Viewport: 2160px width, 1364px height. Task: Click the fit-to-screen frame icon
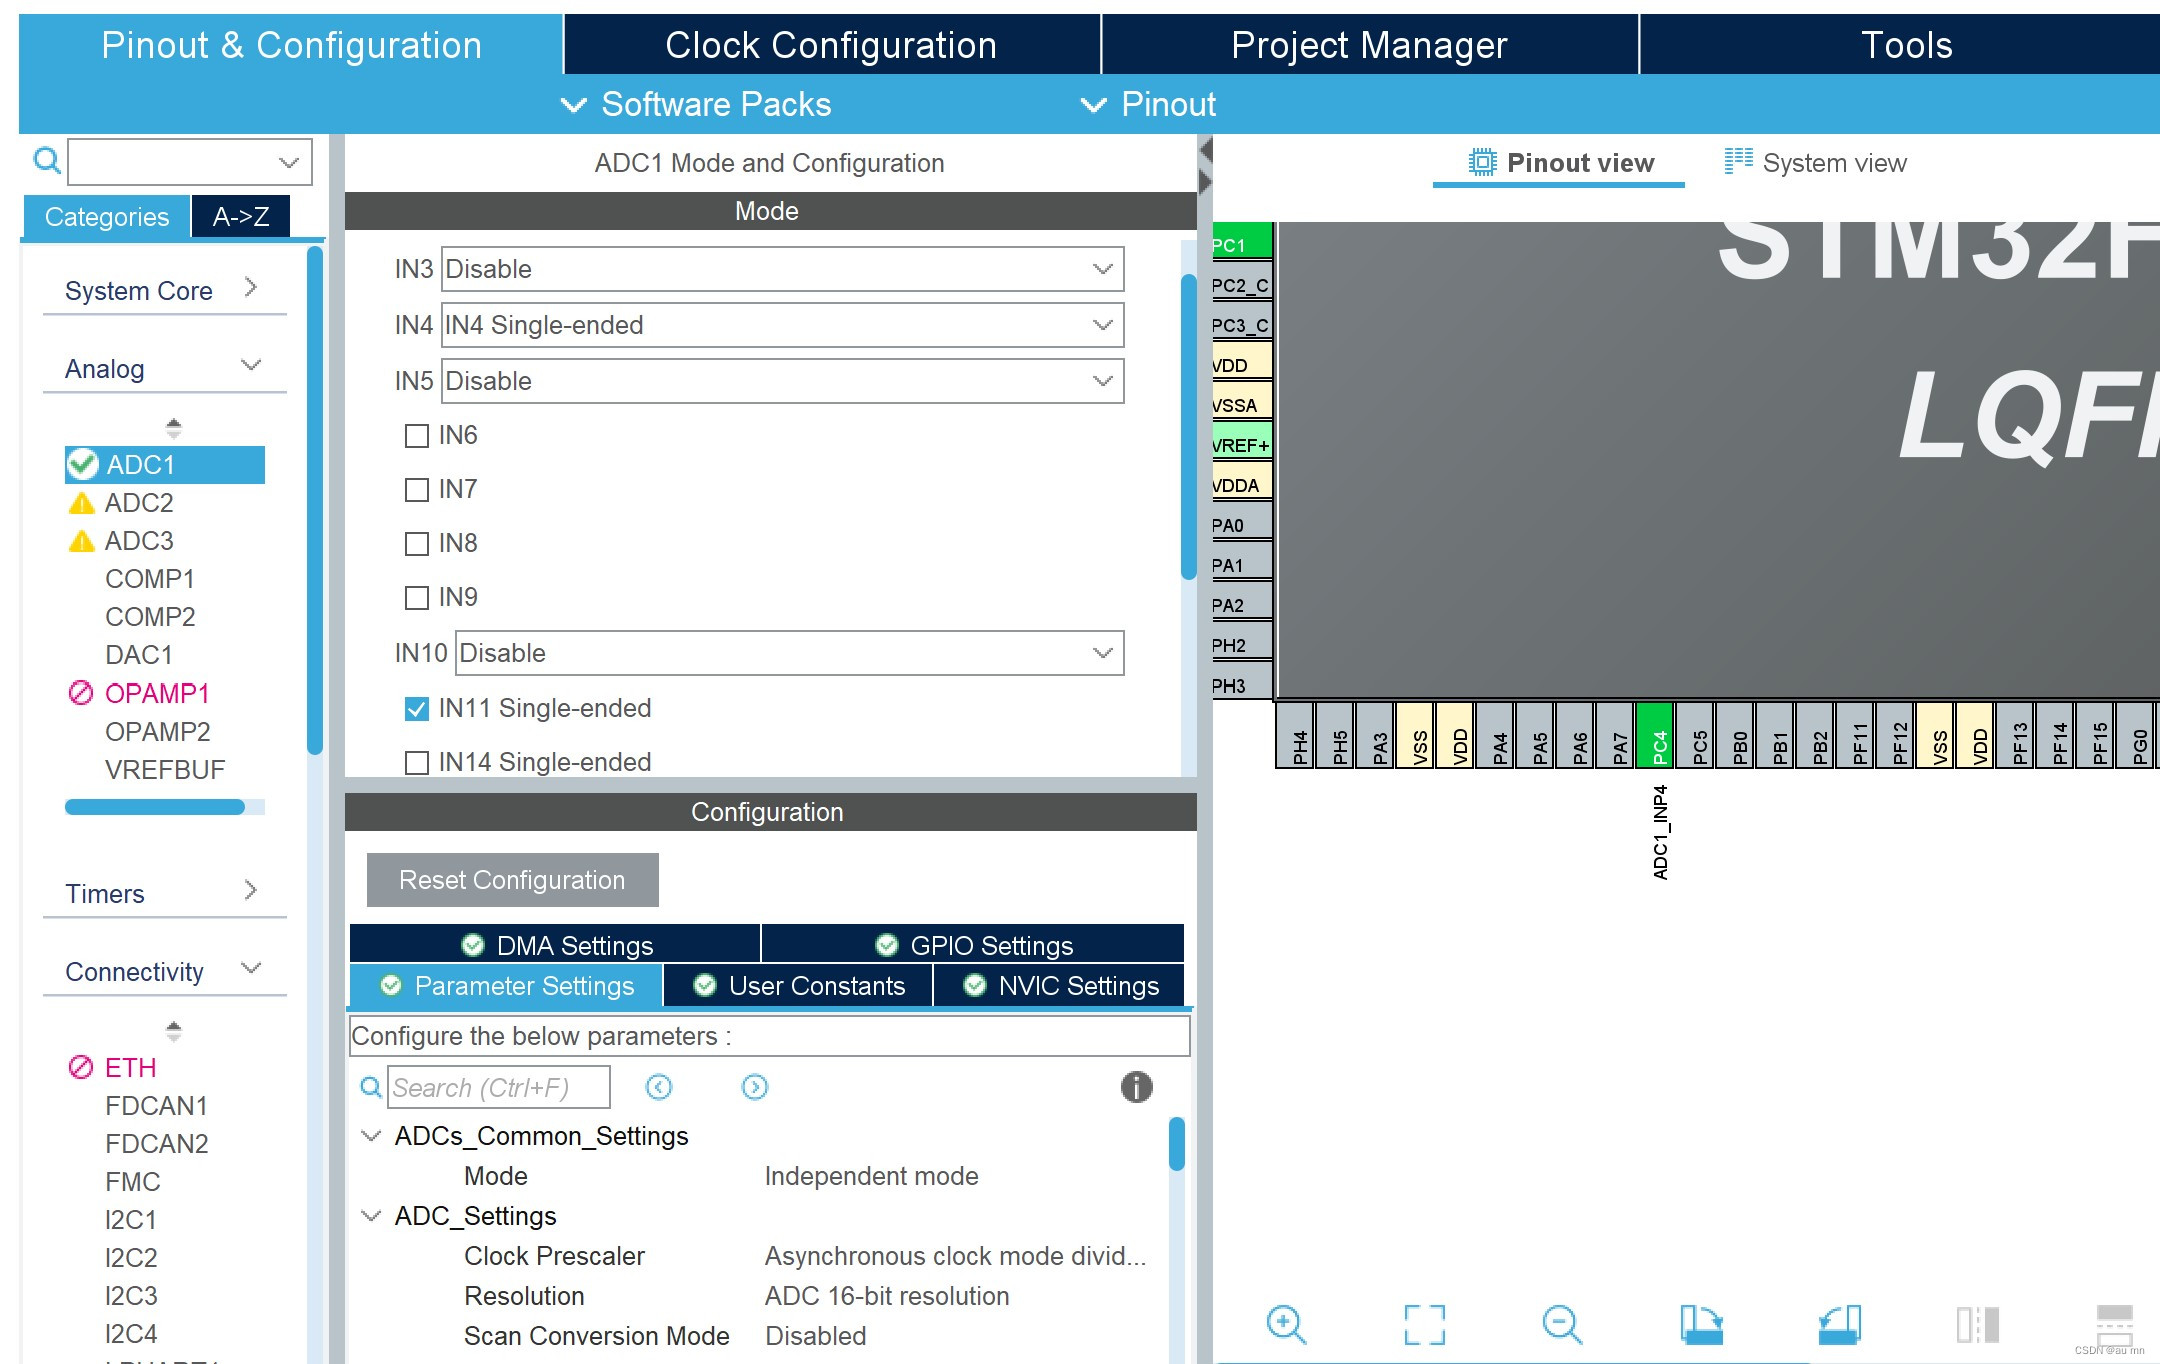[x=1424, y=1324]
